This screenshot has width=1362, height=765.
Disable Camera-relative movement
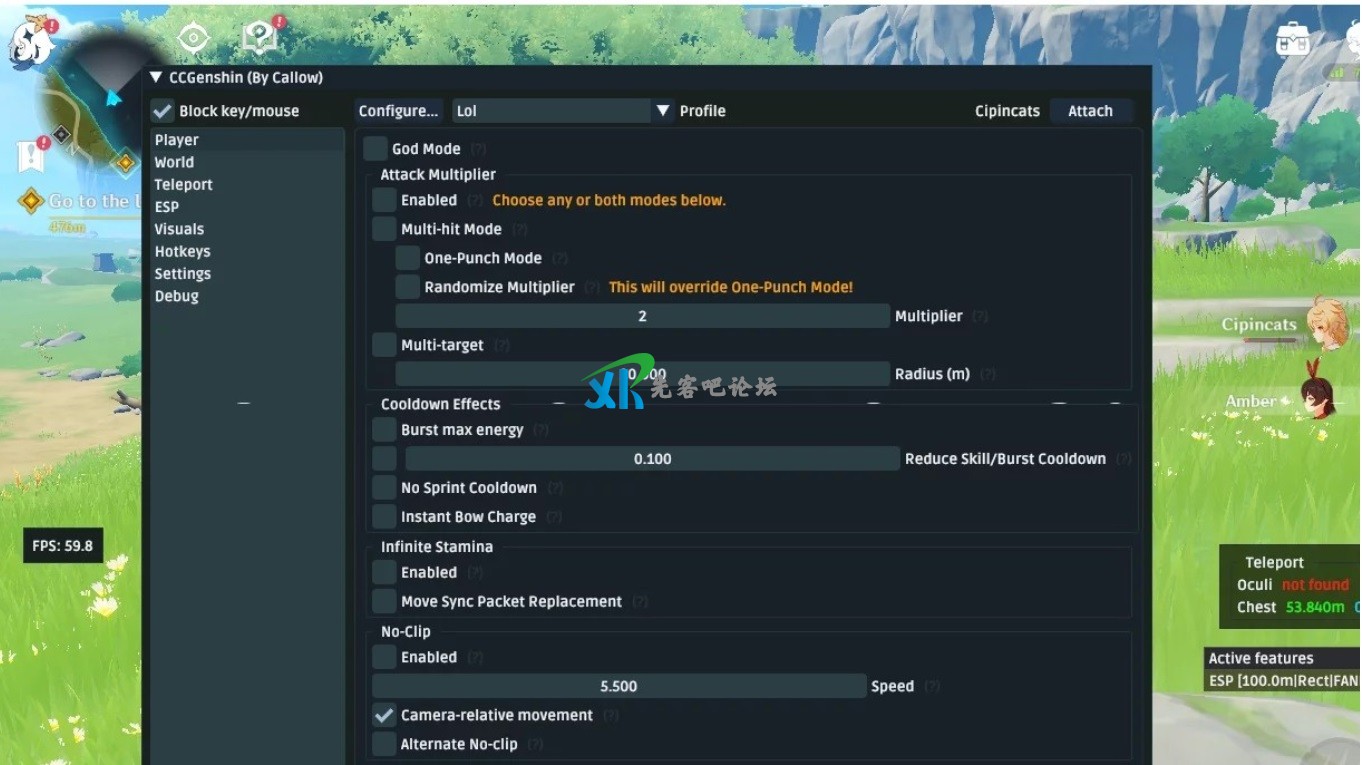click(x=384, y=715)
